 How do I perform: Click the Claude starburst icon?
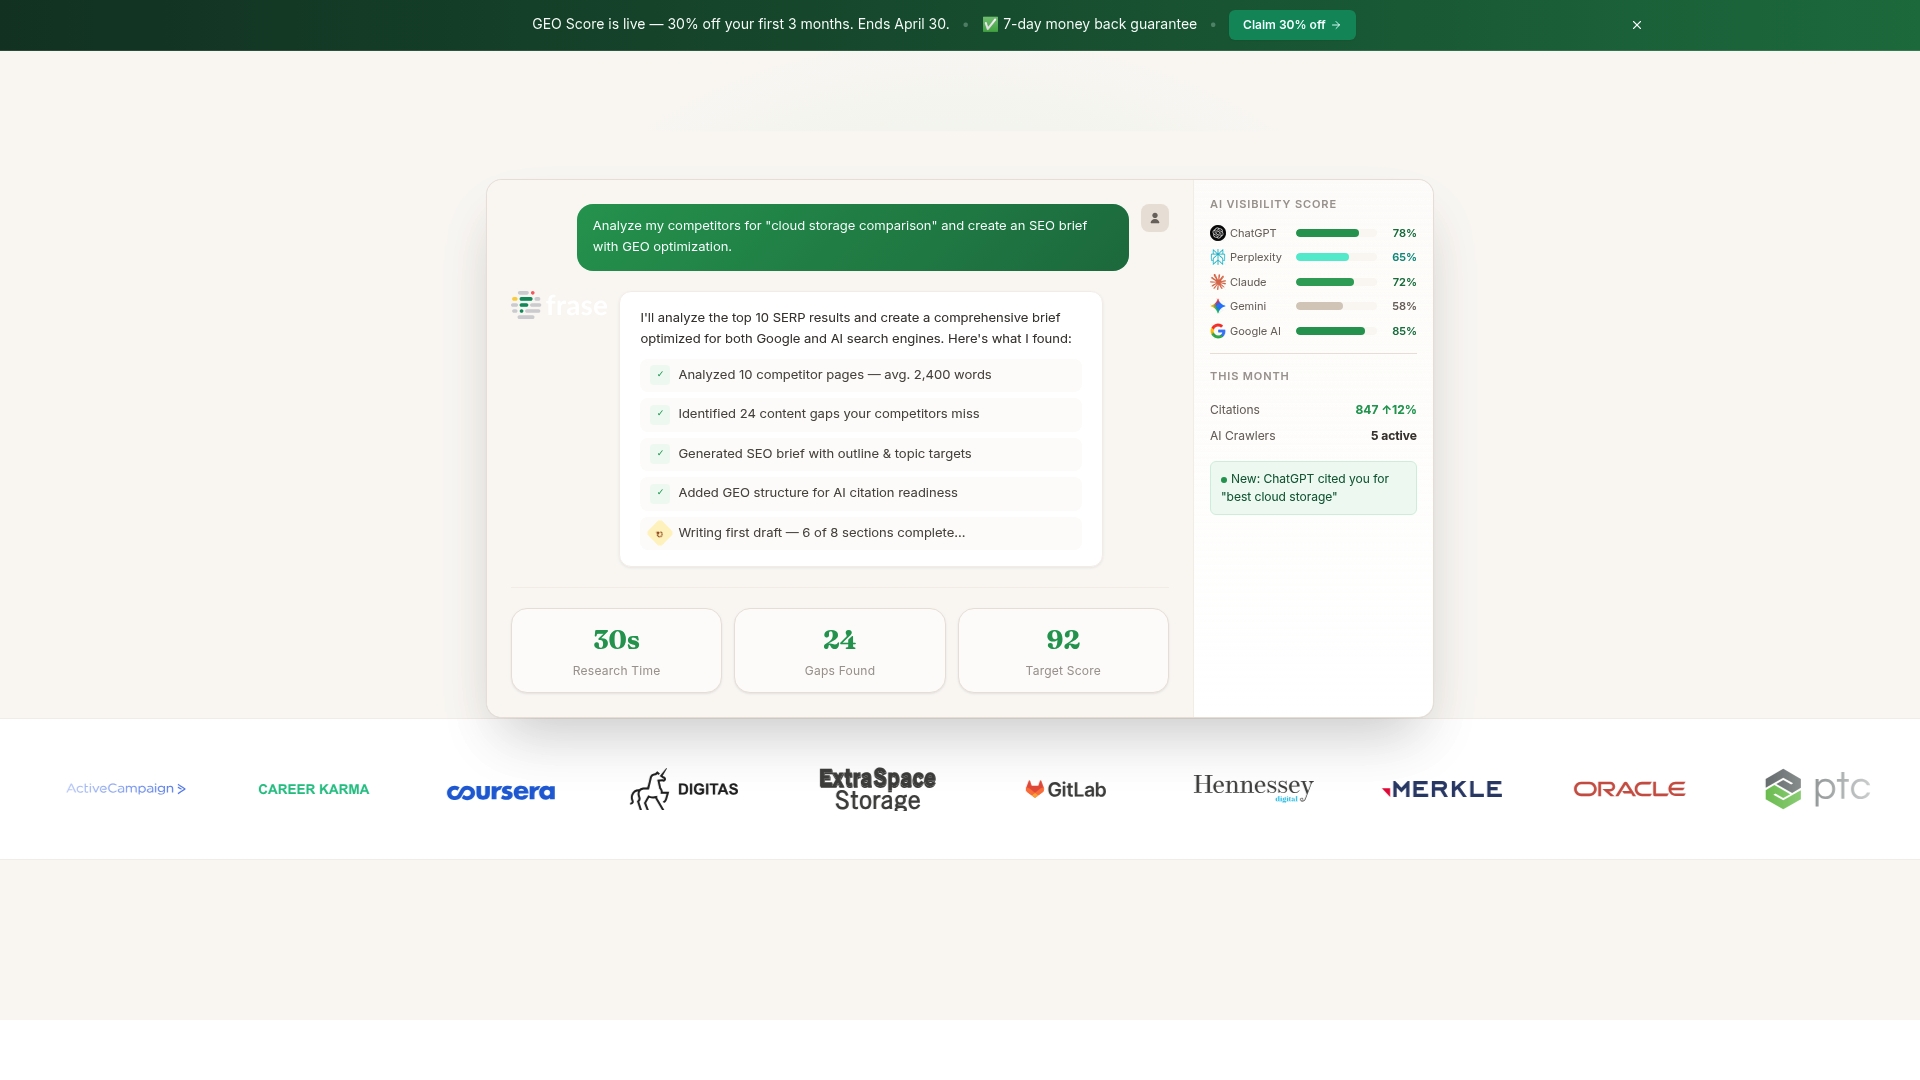coord(1217,282)
